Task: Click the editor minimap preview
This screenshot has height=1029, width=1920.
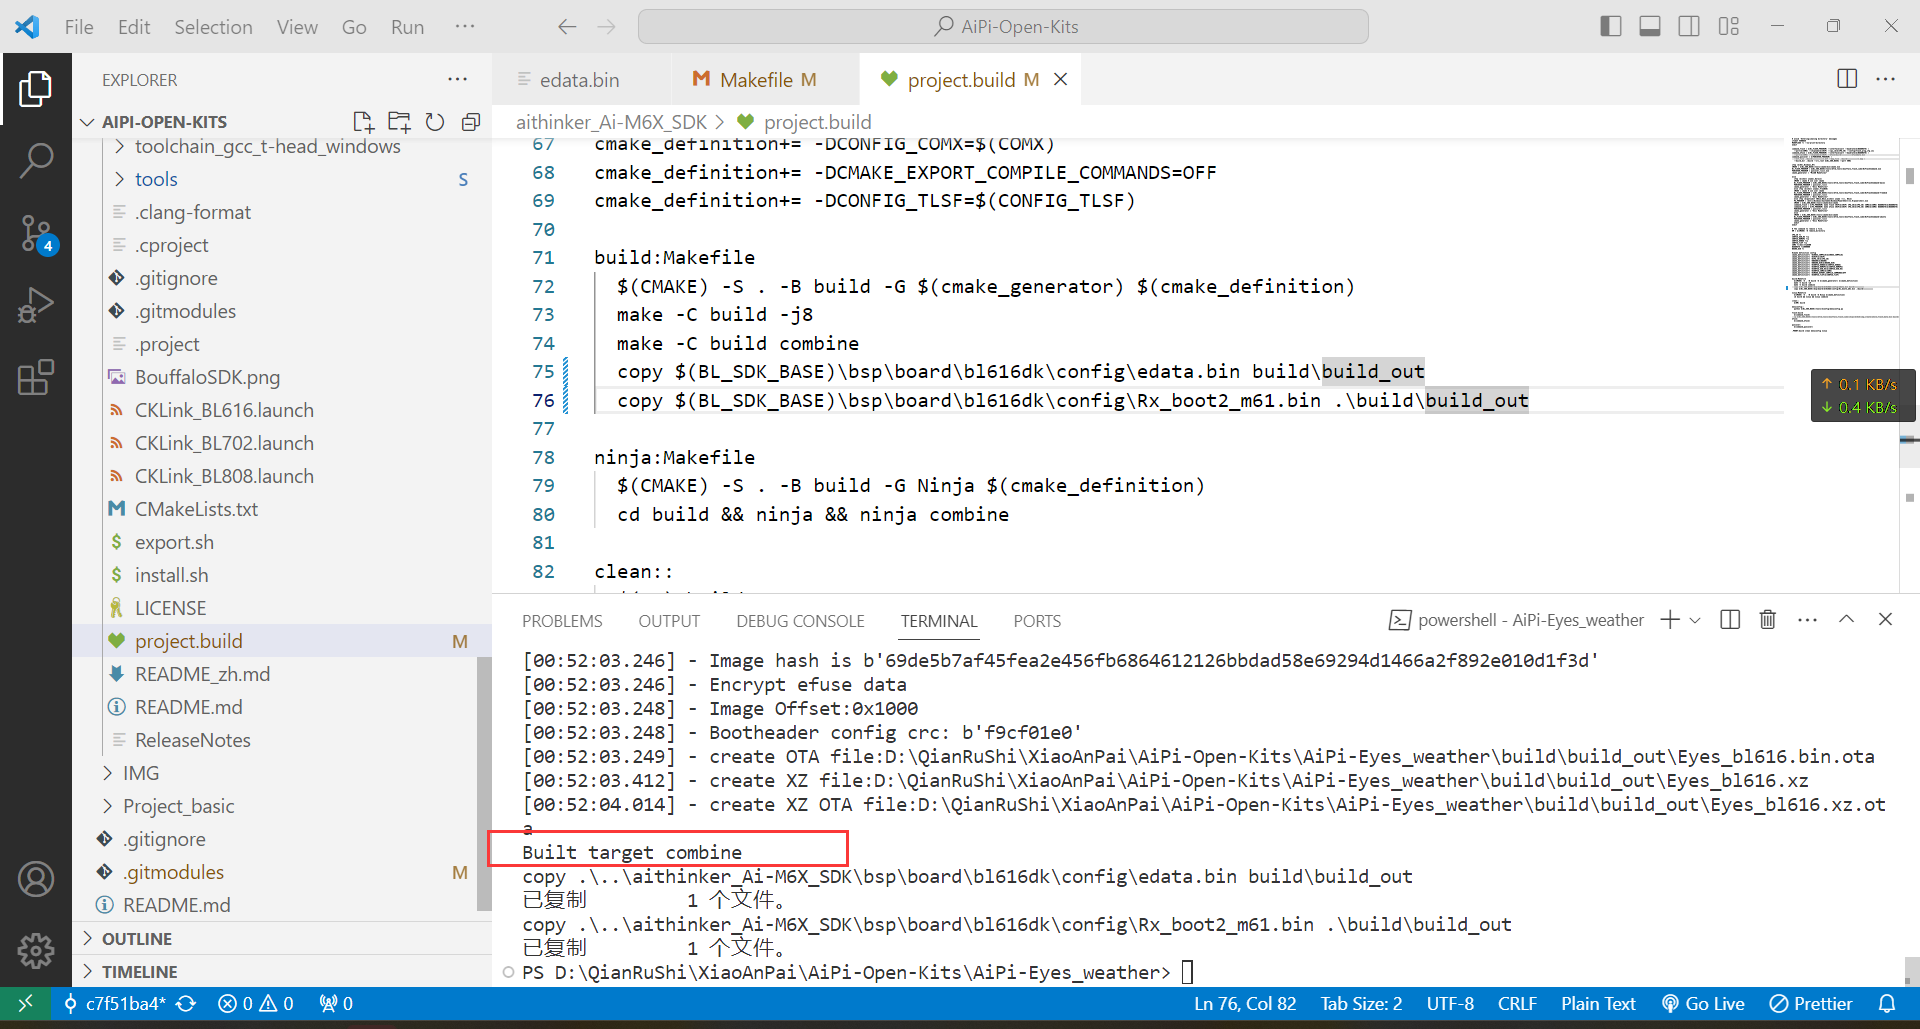Action: pos(1843,235)
